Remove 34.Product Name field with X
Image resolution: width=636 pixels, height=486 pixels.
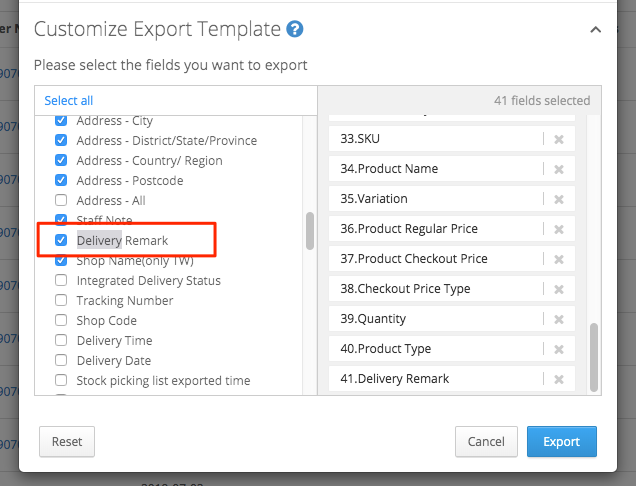point(559,169)
